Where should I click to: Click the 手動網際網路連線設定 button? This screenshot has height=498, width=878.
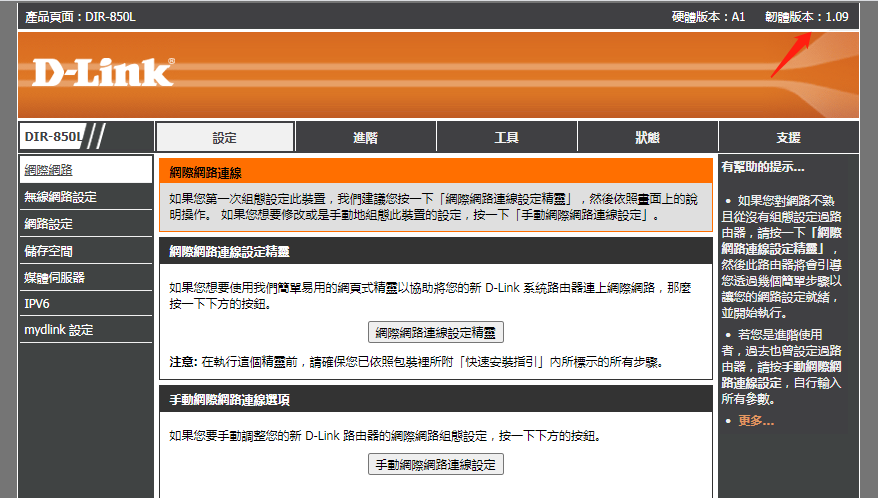436,464
